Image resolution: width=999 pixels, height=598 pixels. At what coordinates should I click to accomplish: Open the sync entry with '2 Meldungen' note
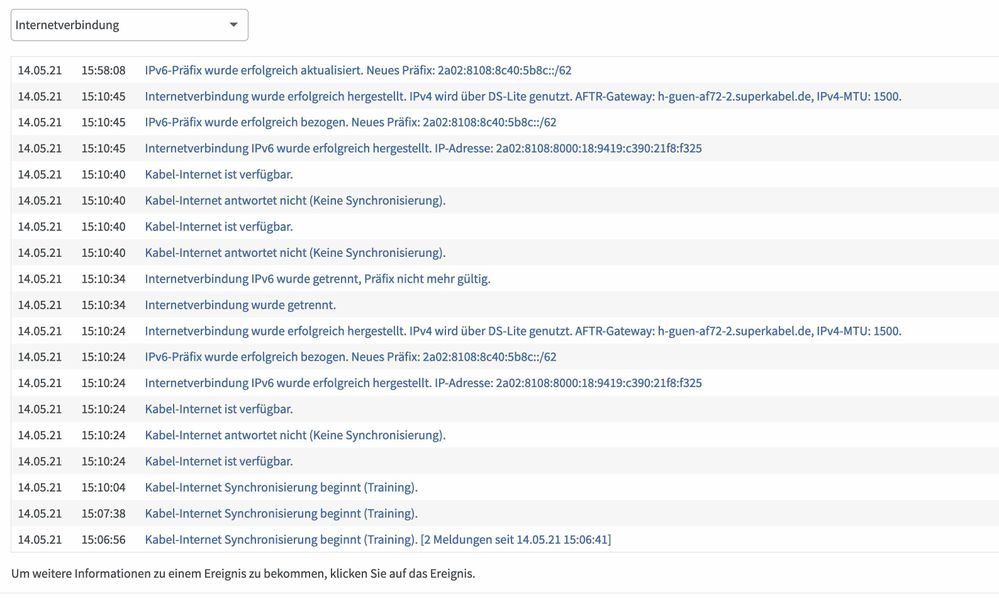(378, 539)
